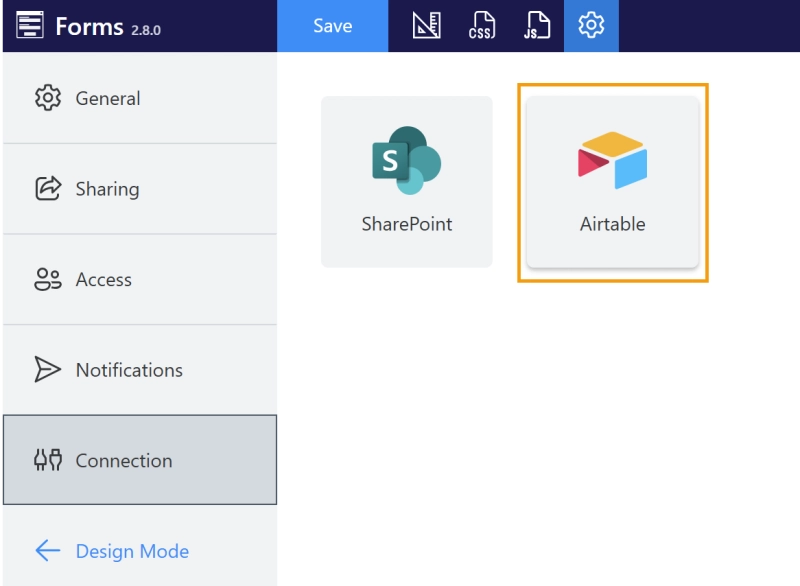Image resolution: width=800 pixels, height=586 pixels.
Task: Go to the Access tab
Action: coord(140,279)
